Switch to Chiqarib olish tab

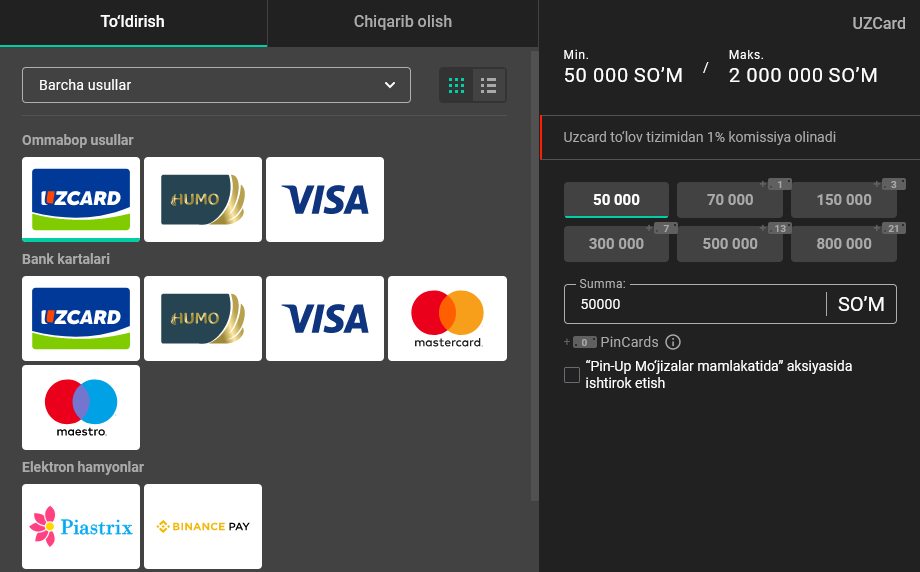coord(403,22)
